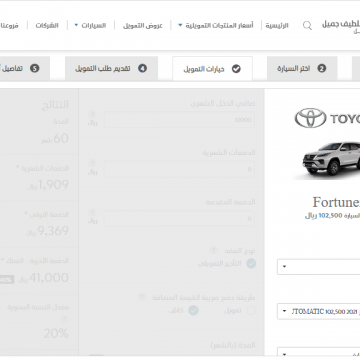This screenshot has width=360, height=360.
Task: Select خيارات التمويل step tab
Action: (212, 69)
